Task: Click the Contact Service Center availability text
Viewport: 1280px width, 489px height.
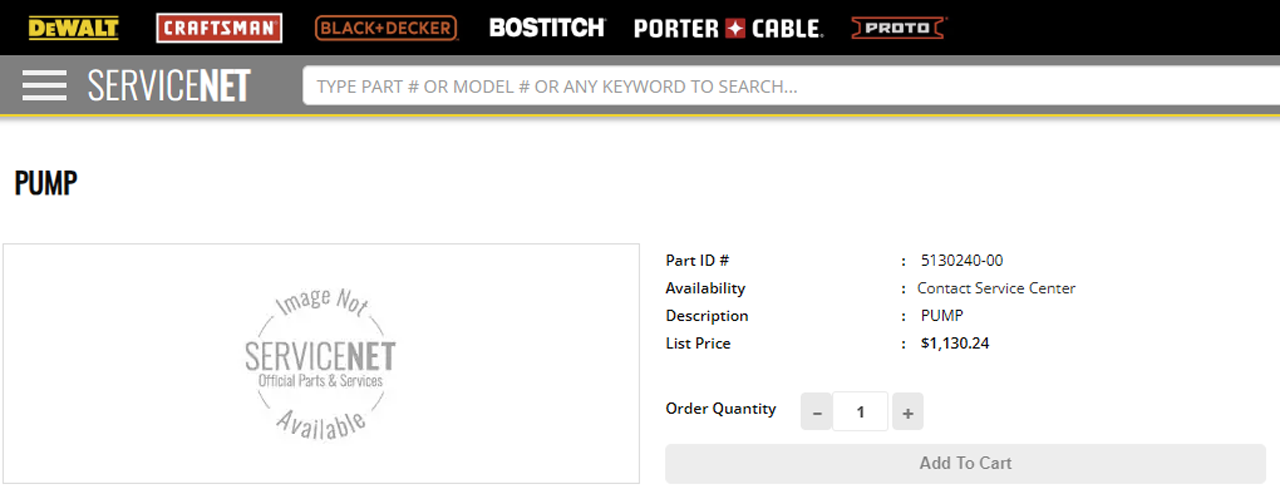Action: coord(996,288)
